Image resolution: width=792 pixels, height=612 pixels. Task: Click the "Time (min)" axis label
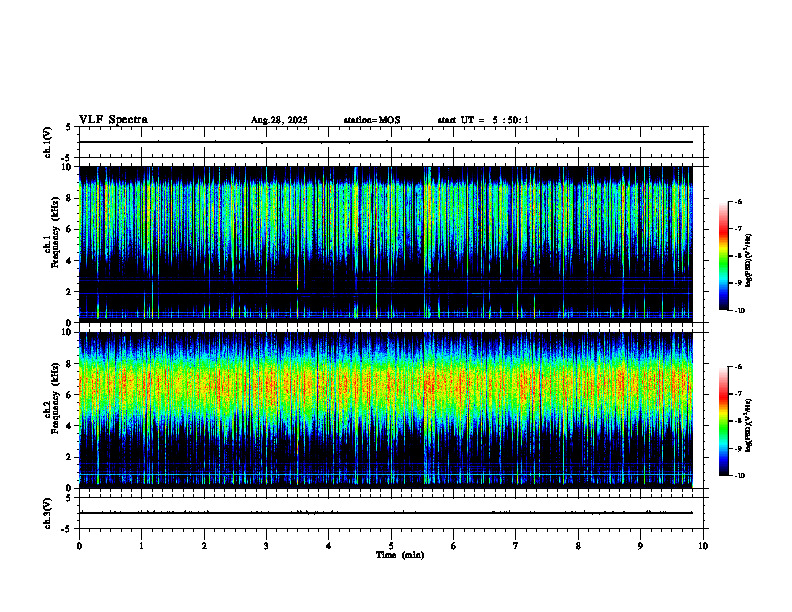[x=400, y=555]
